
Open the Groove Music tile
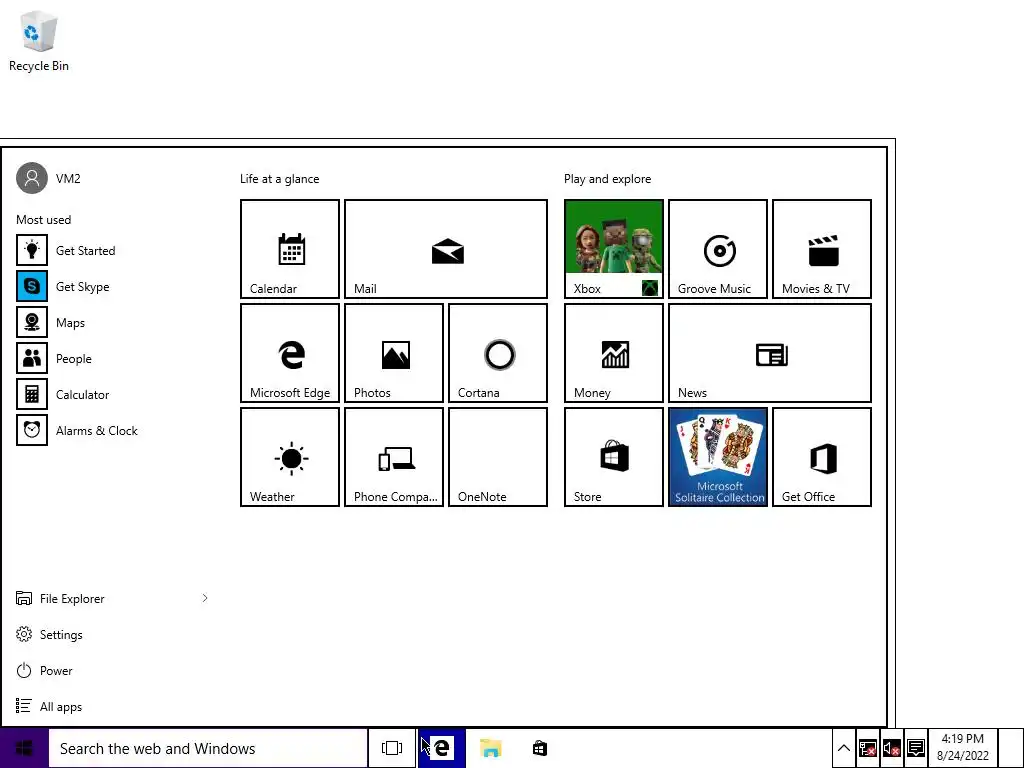[x=718, y=249]
